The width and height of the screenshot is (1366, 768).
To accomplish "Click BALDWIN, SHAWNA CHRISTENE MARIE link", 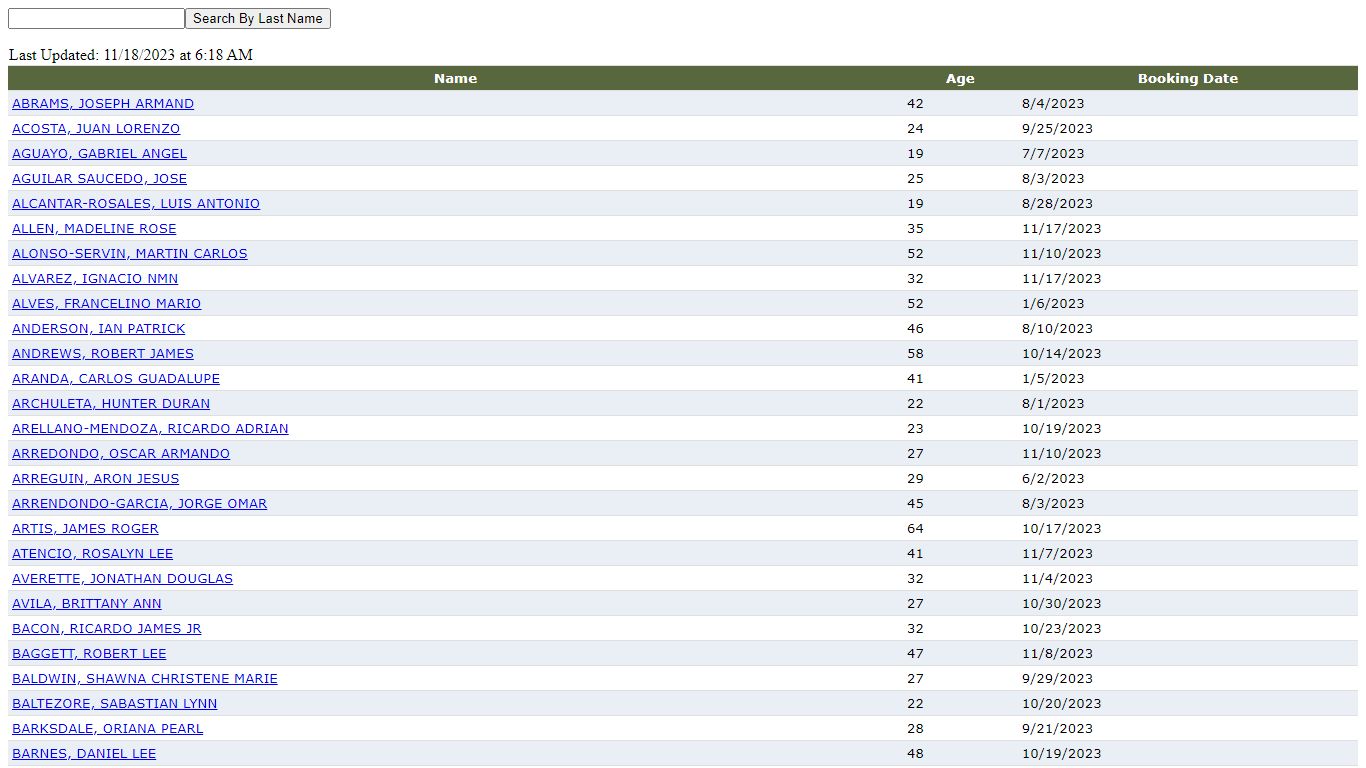I will click(145, 679).
